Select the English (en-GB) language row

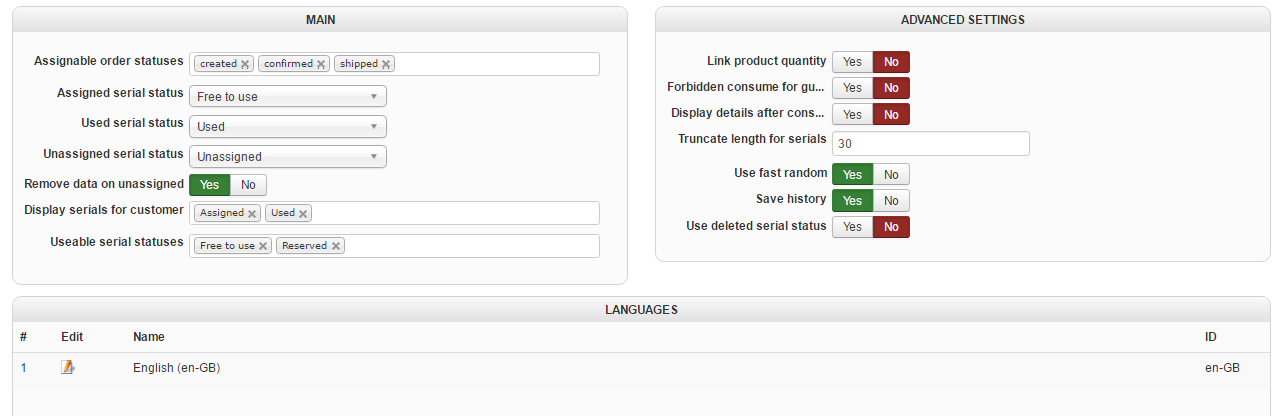point(176,368)
